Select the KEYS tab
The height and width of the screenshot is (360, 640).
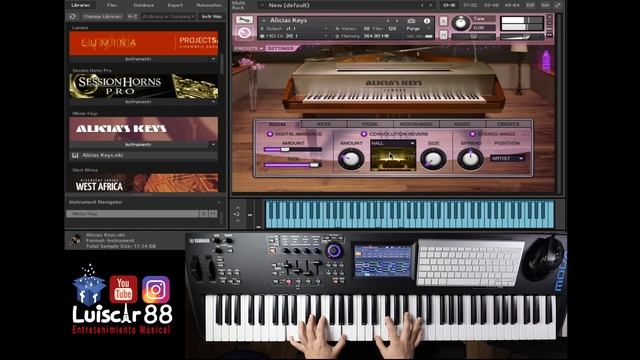coord(324,124)
